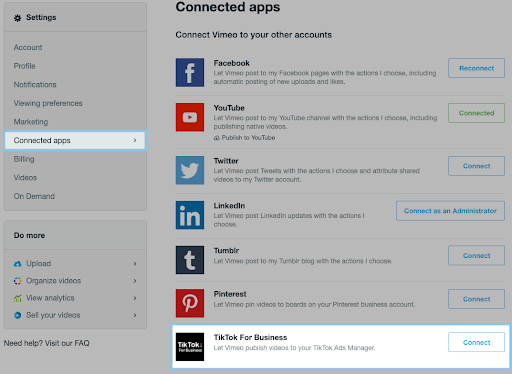Viewport: 512px width, 374px height.
Task: Go to Notifications settings
Action: point(35,85)
